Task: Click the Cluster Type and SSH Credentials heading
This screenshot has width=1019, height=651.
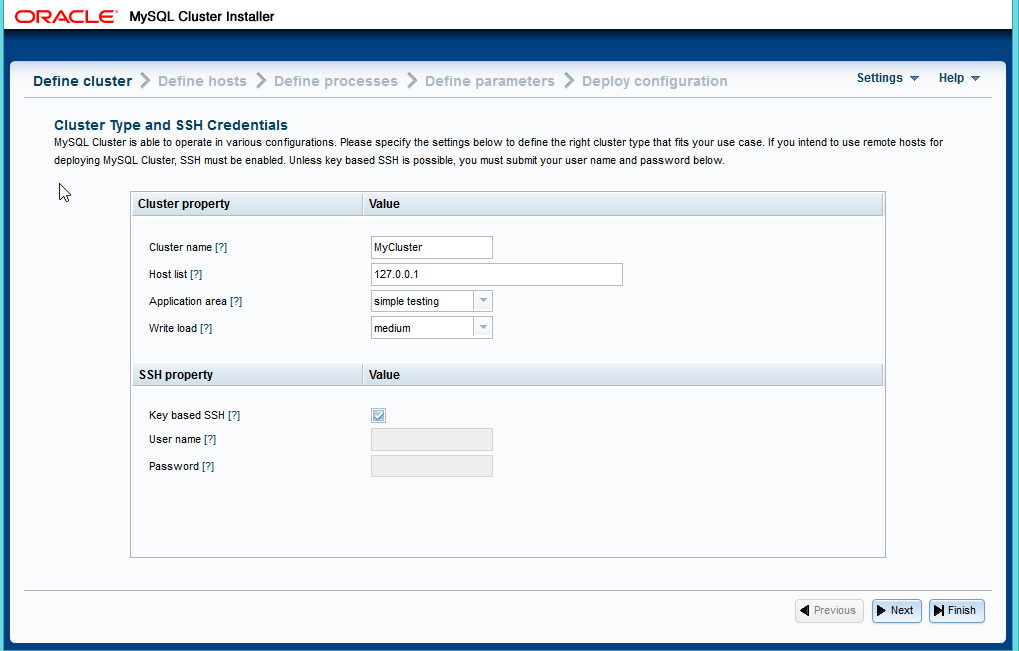Action: (x=171, y=125)
